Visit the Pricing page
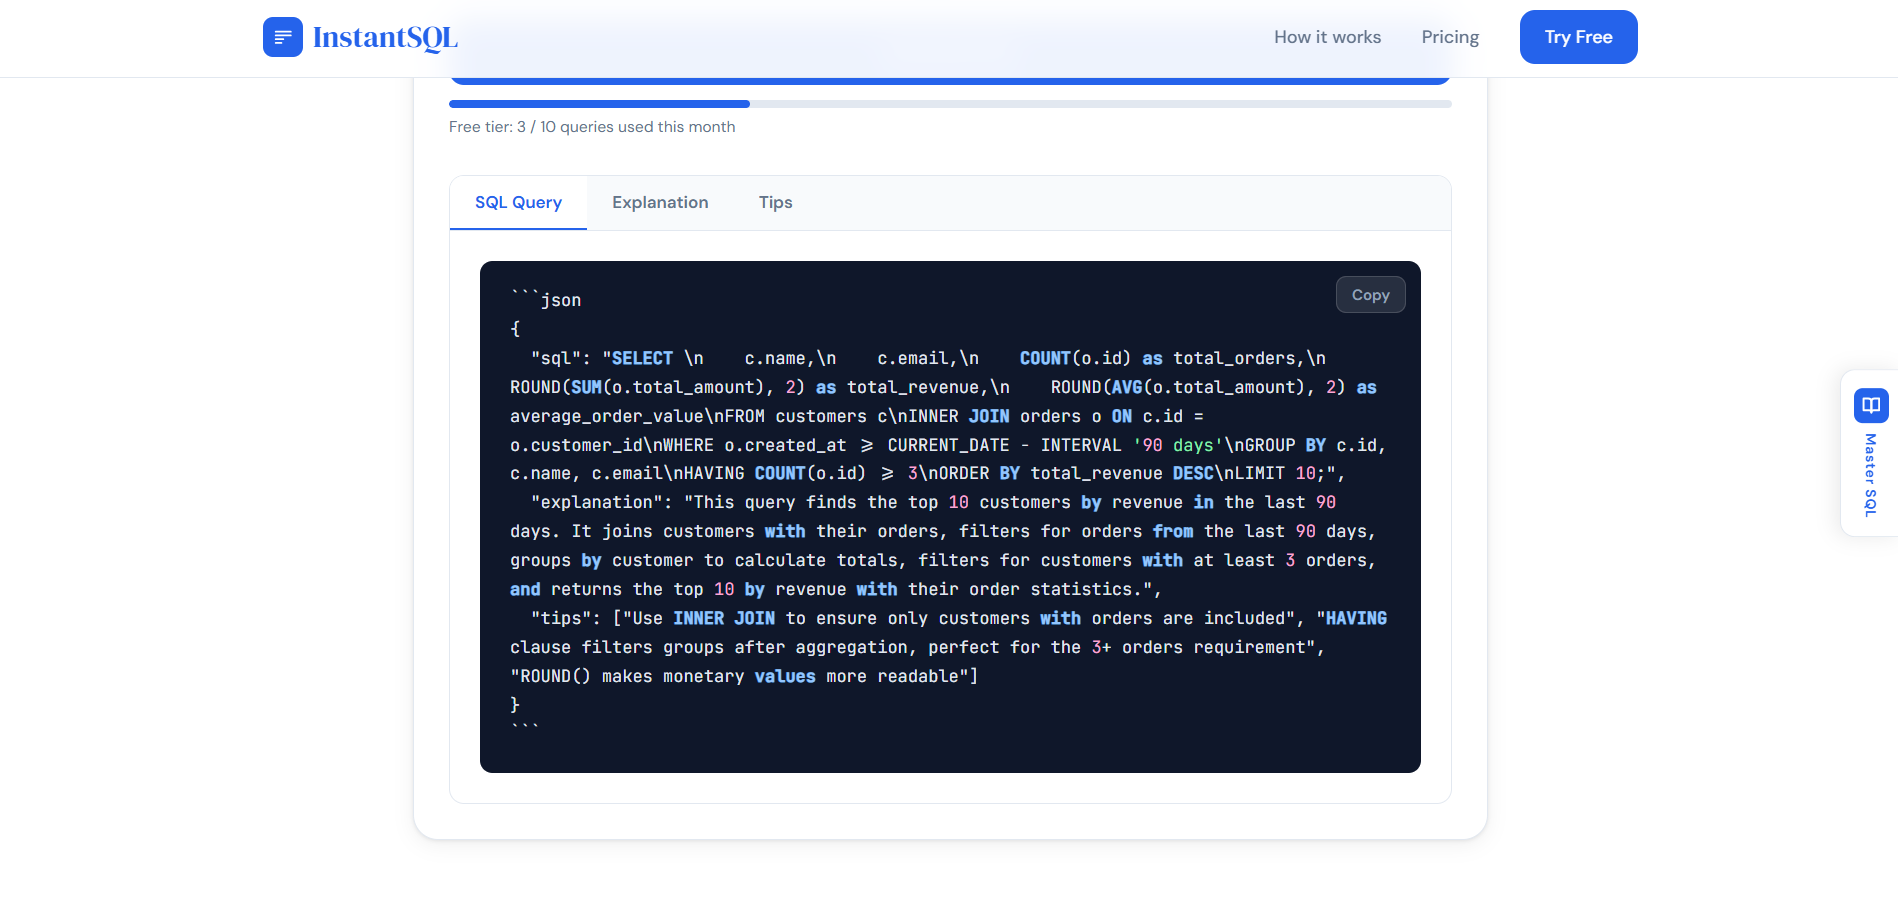 click(x=1449, y=36)
